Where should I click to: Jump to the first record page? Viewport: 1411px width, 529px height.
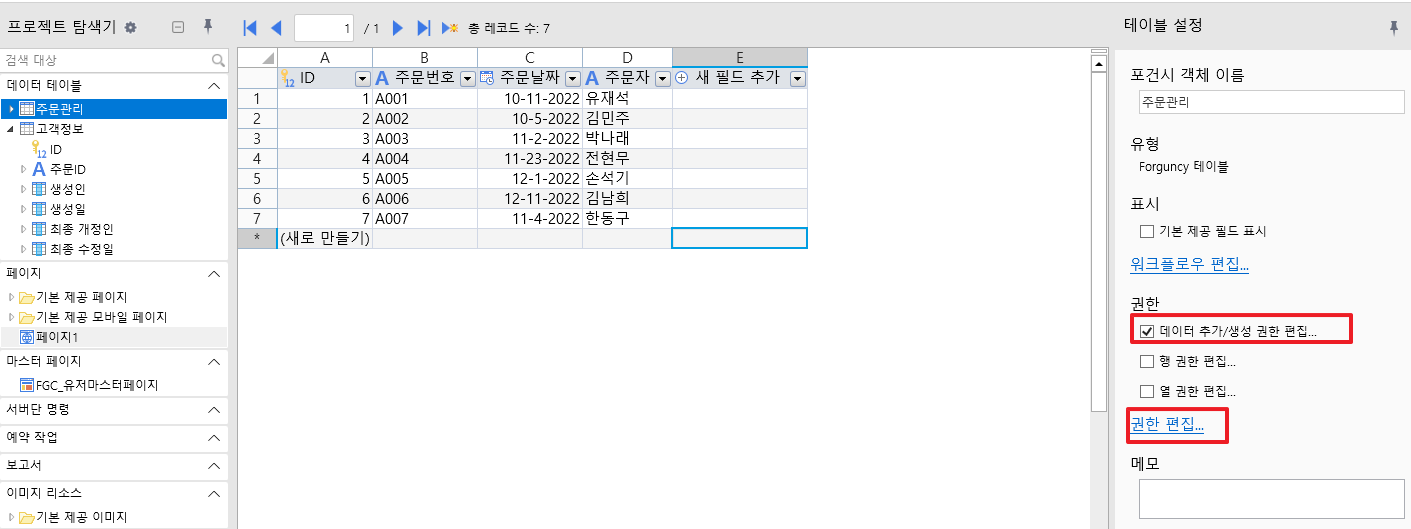click(x=250, y=28)
